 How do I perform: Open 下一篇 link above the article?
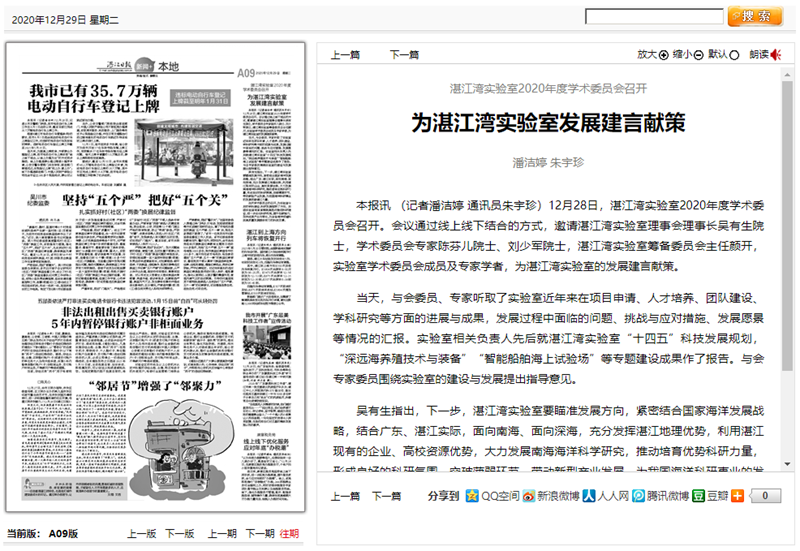pos(404,55)
